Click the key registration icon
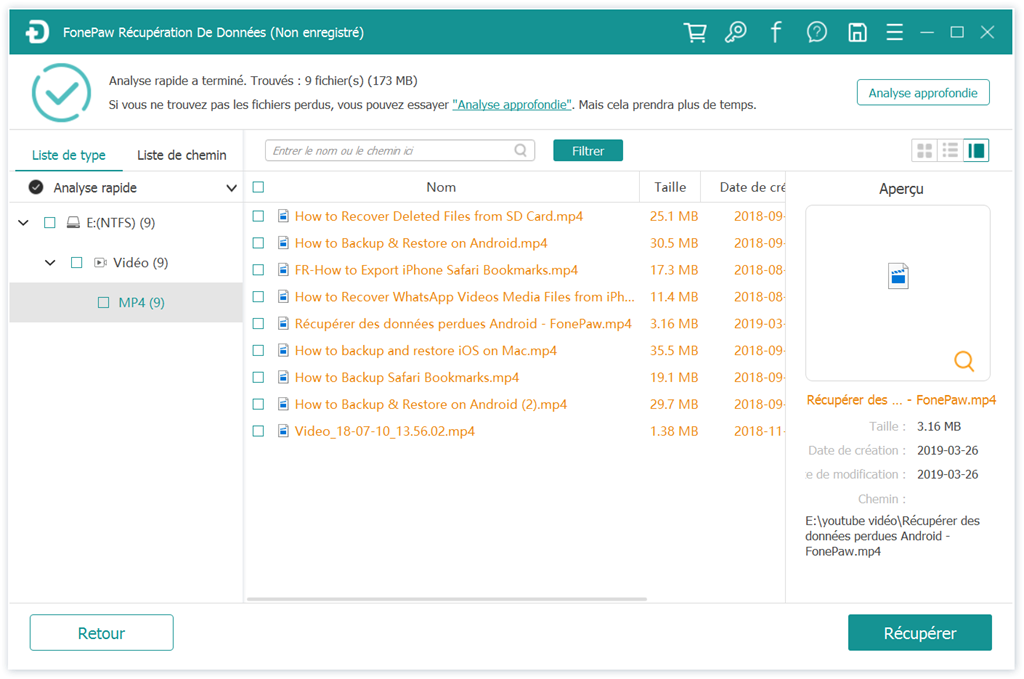1024x679 pixels. click(735, 32)
